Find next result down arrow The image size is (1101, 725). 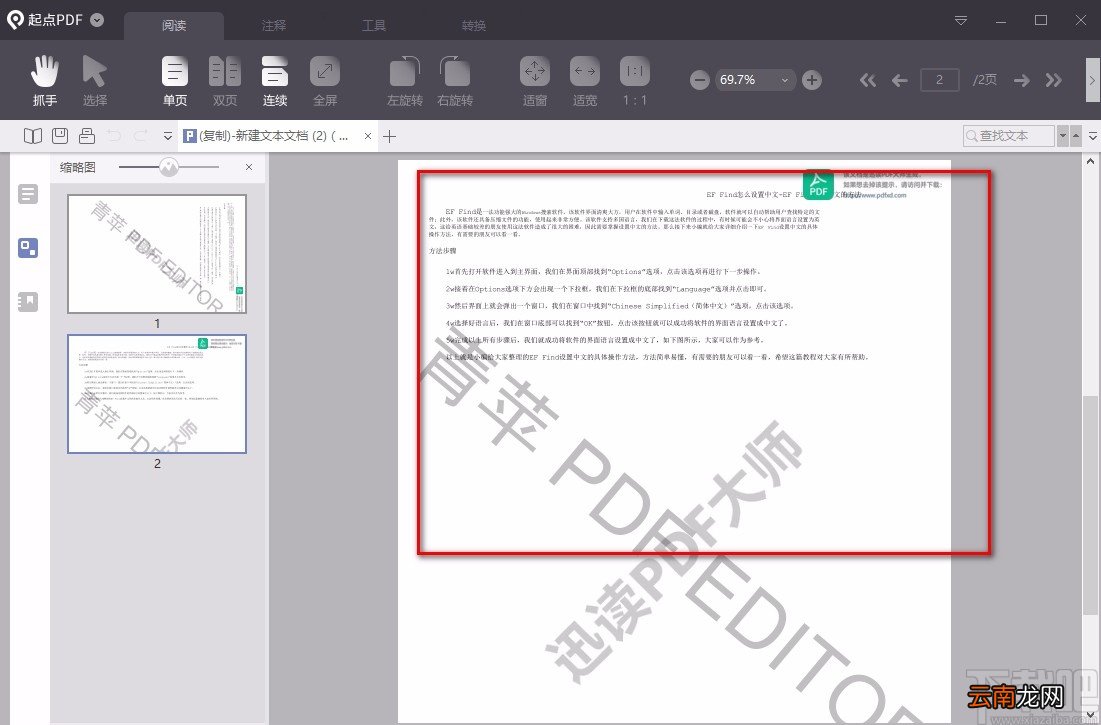(1063, 135)
